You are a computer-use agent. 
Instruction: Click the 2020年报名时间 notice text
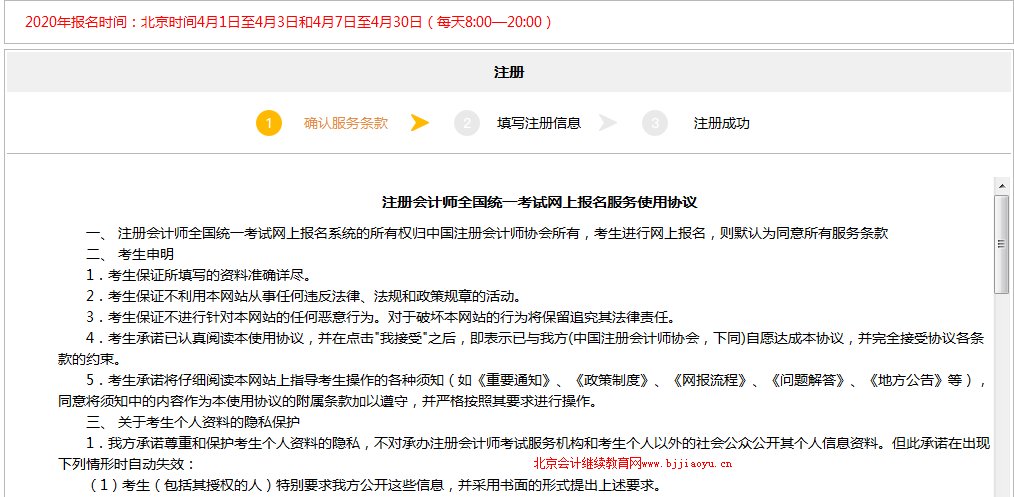(288, 22)
